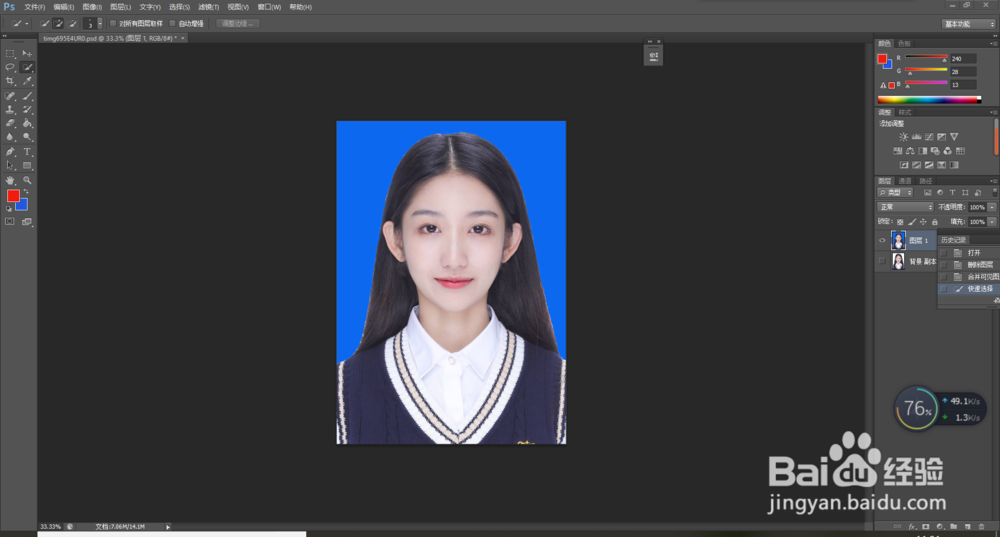The image size is (1000, 537).
Task: Reset default foreground and background colors
Action: click(x=9, y=209)
